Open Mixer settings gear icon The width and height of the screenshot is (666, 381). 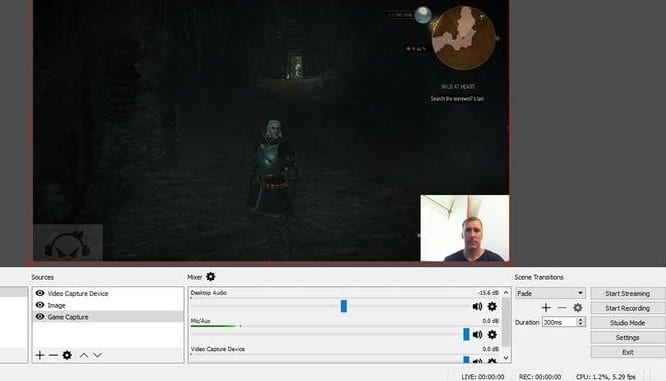[x=211, y=277]
